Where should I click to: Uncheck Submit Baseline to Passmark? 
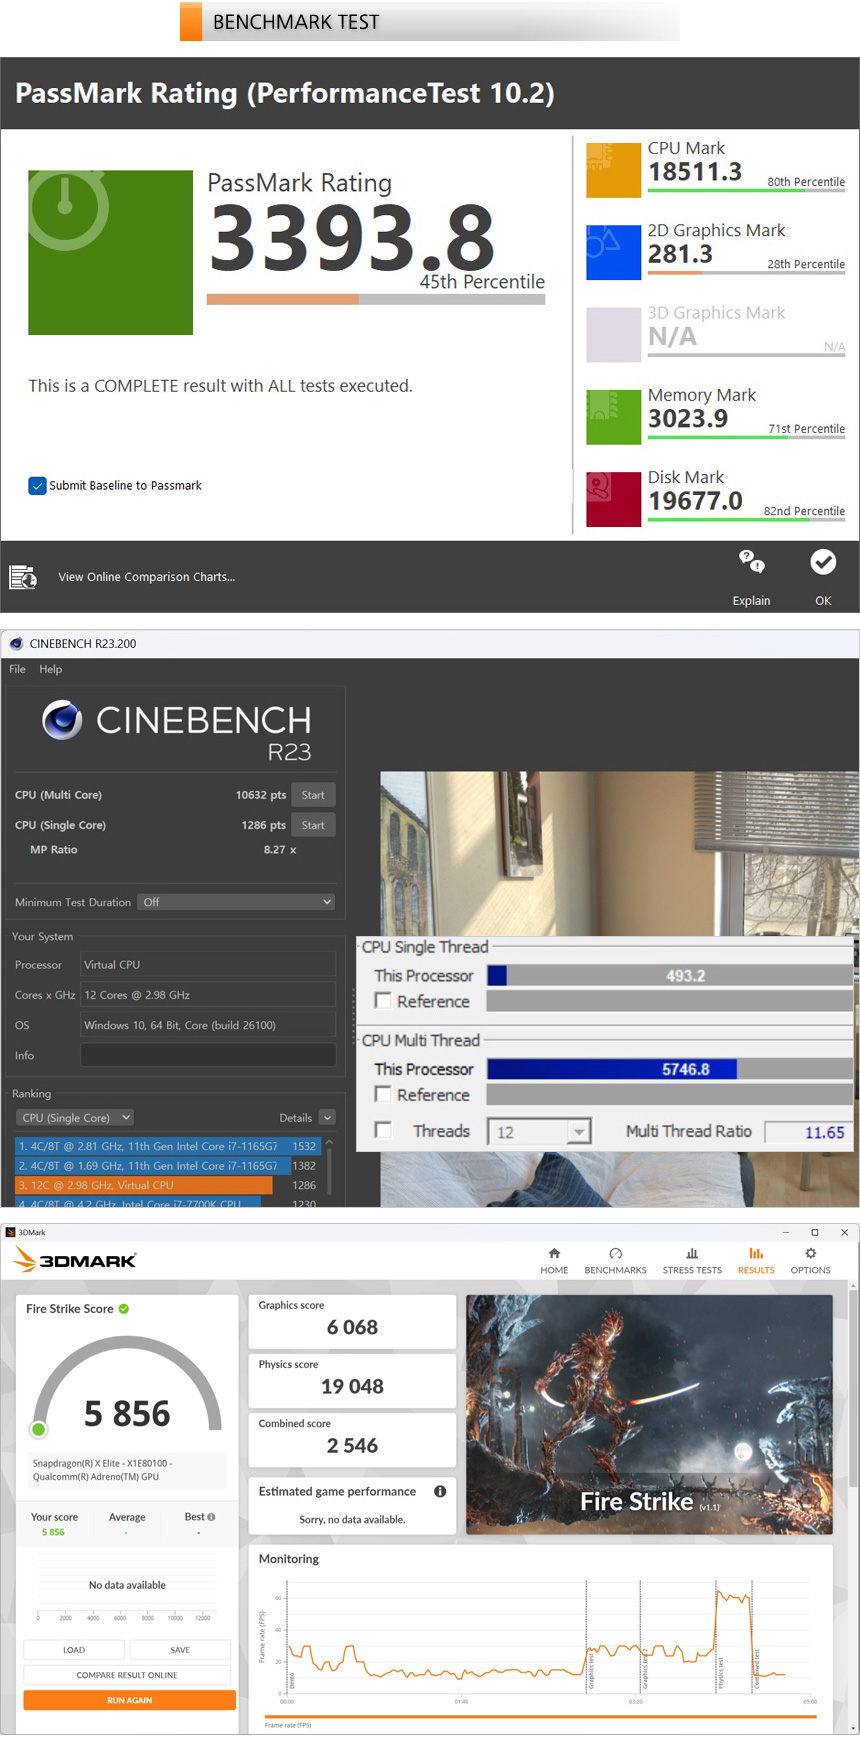38,486
